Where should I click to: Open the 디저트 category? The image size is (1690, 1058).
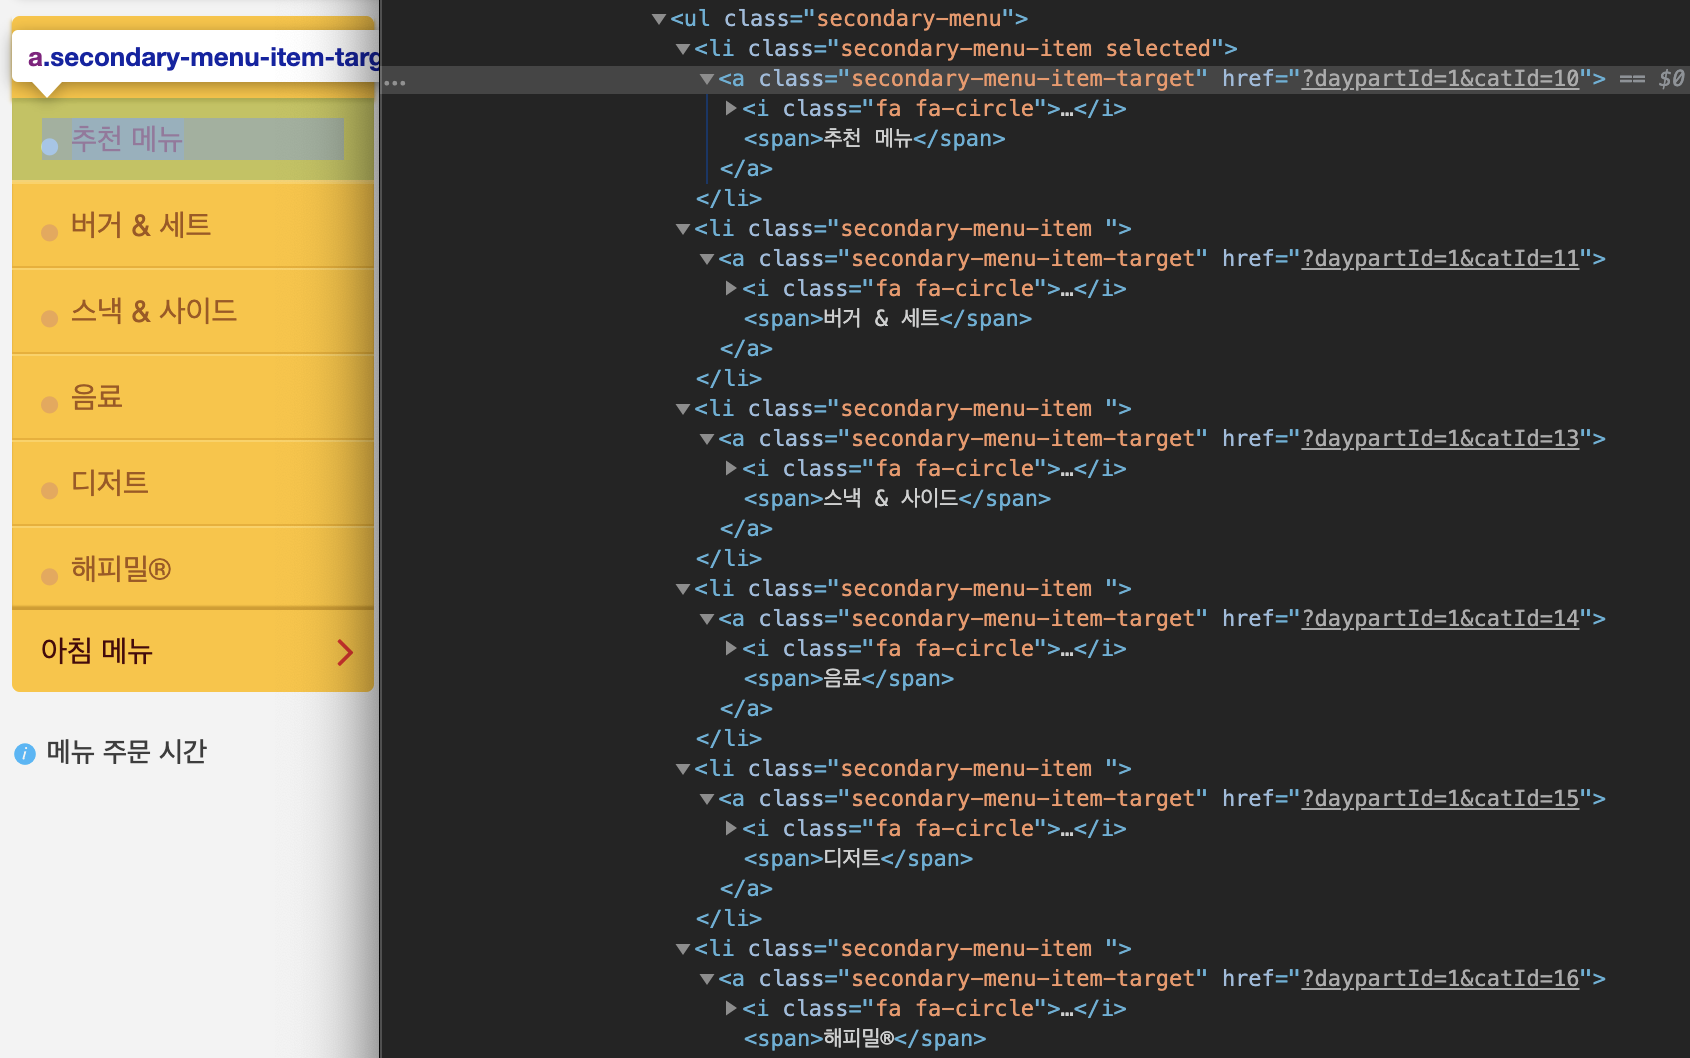tap(192, 483)
